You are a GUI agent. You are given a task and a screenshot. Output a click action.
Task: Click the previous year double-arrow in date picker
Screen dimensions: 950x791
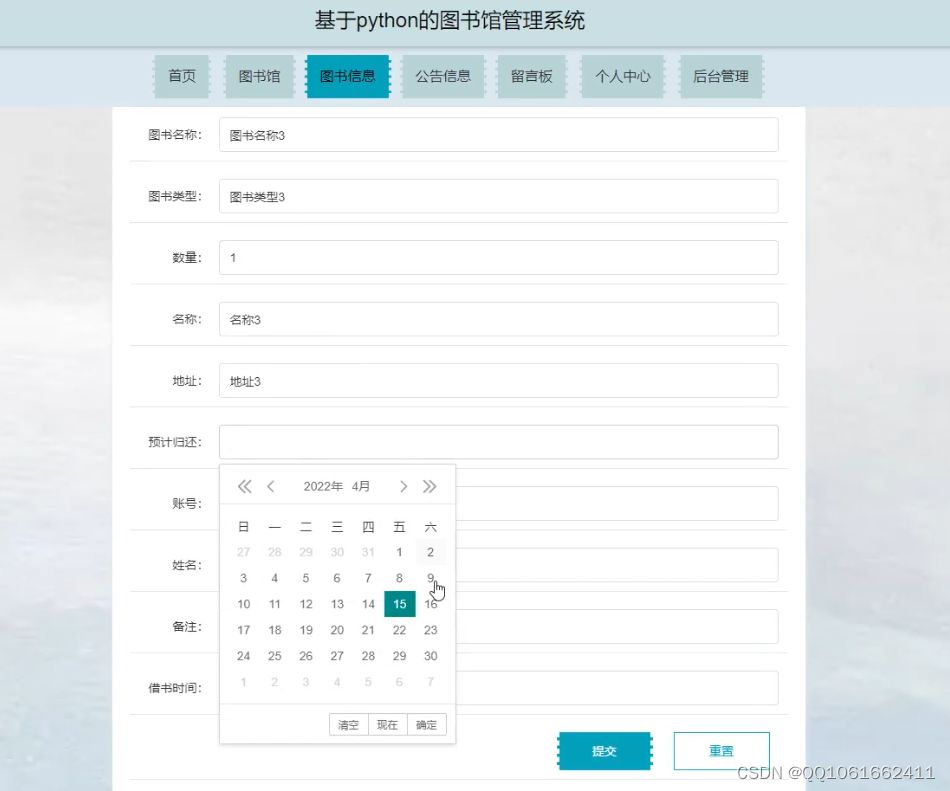244,486
